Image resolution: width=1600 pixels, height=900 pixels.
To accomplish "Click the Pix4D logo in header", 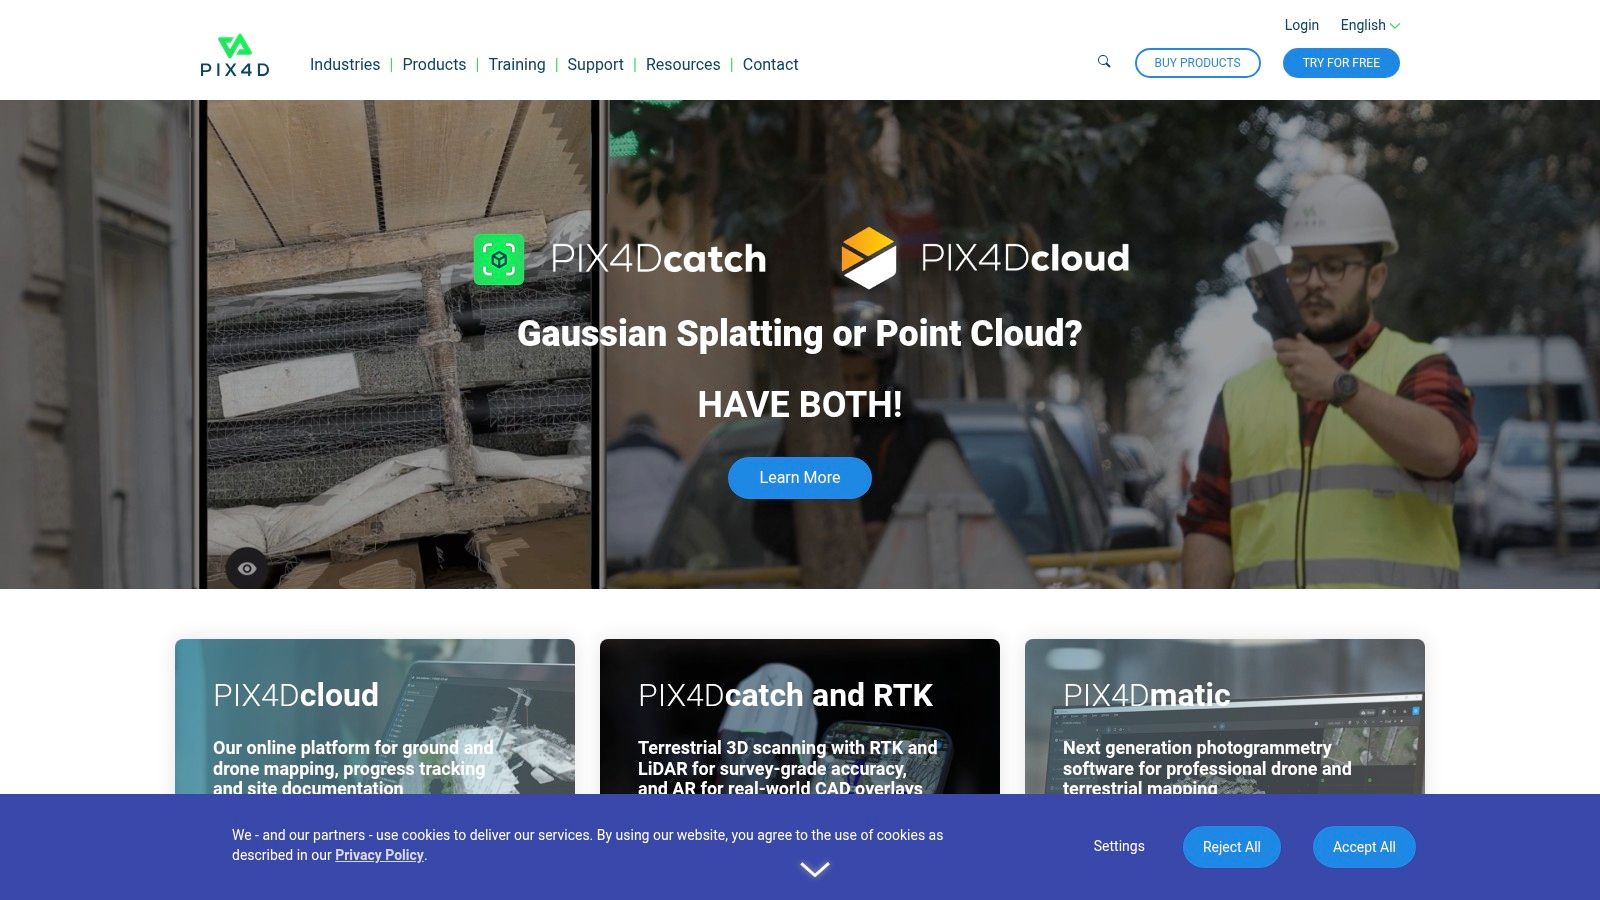I will click(235, 56).
